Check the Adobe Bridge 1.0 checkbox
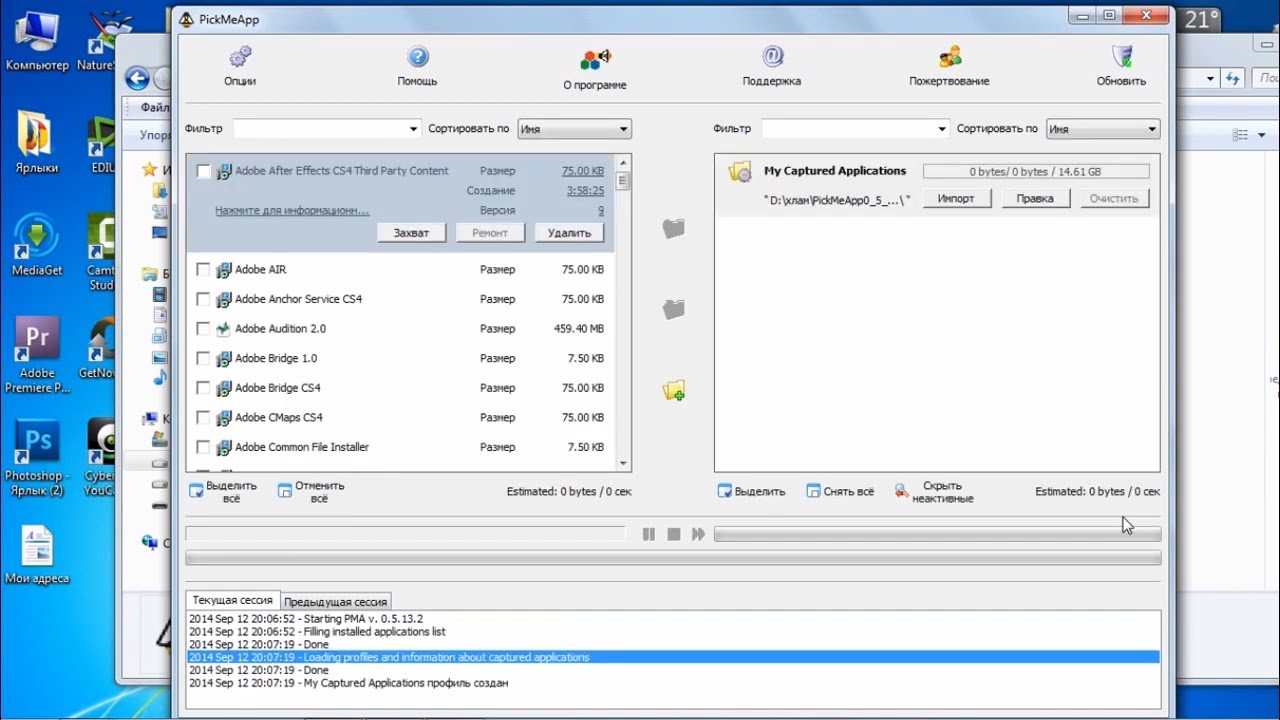 204,358
